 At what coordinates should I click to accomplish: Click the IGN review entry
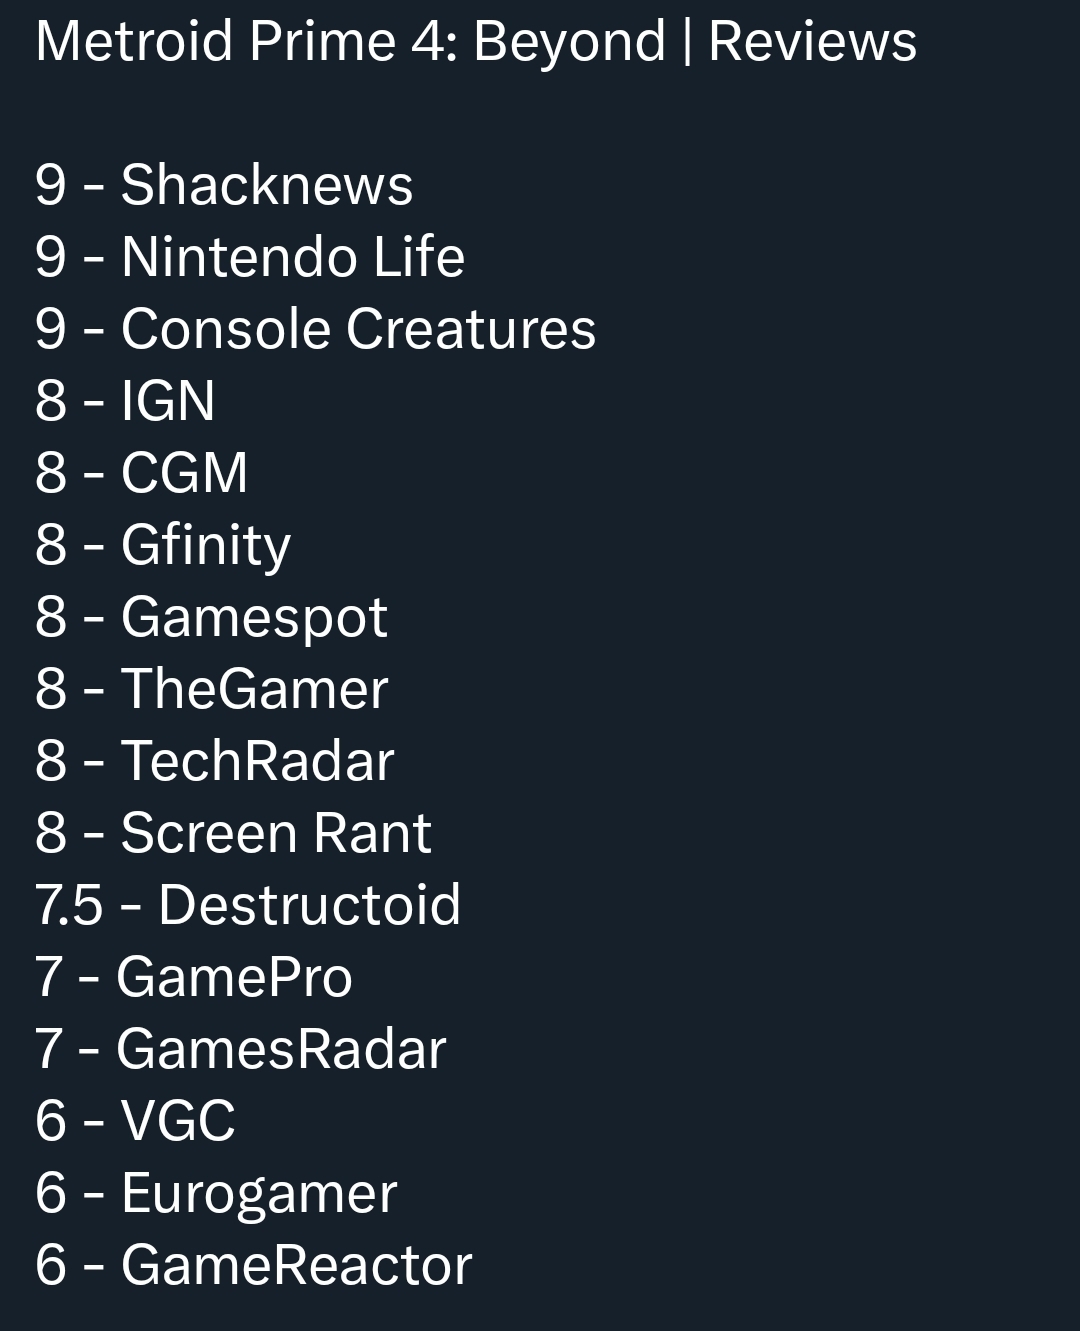tap(167, 401)
